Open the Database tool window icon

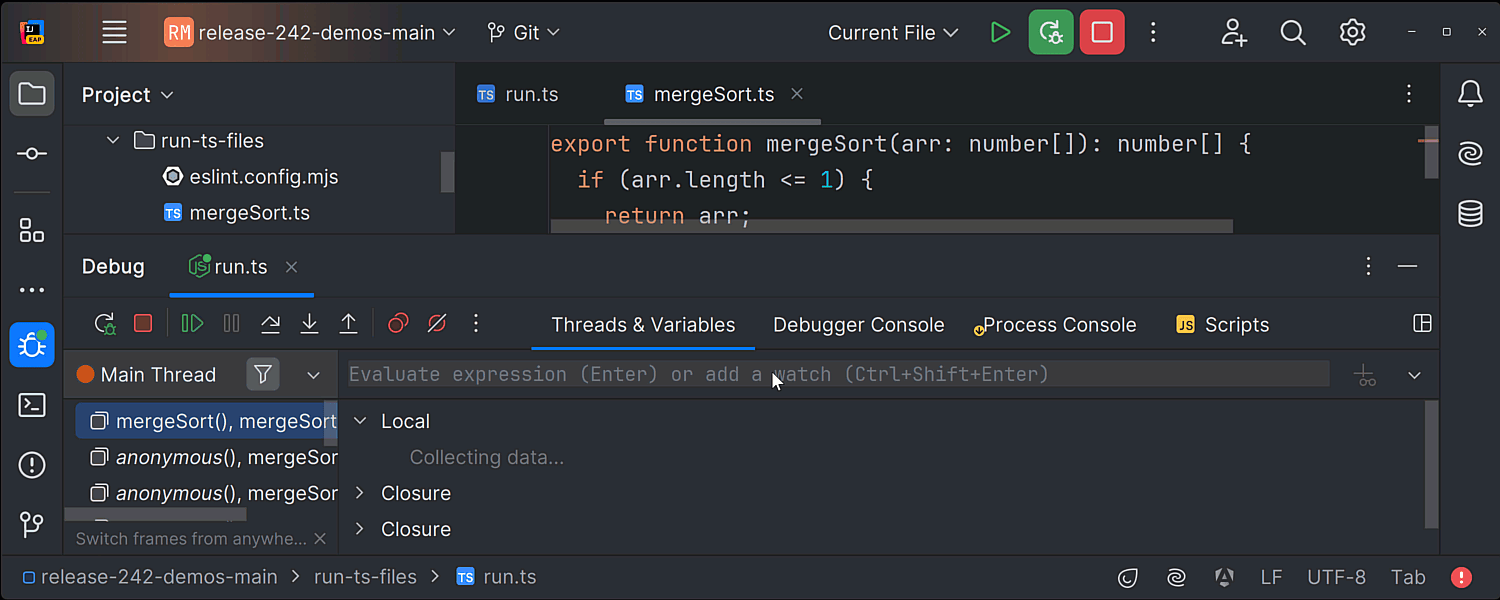point(1470,213)
